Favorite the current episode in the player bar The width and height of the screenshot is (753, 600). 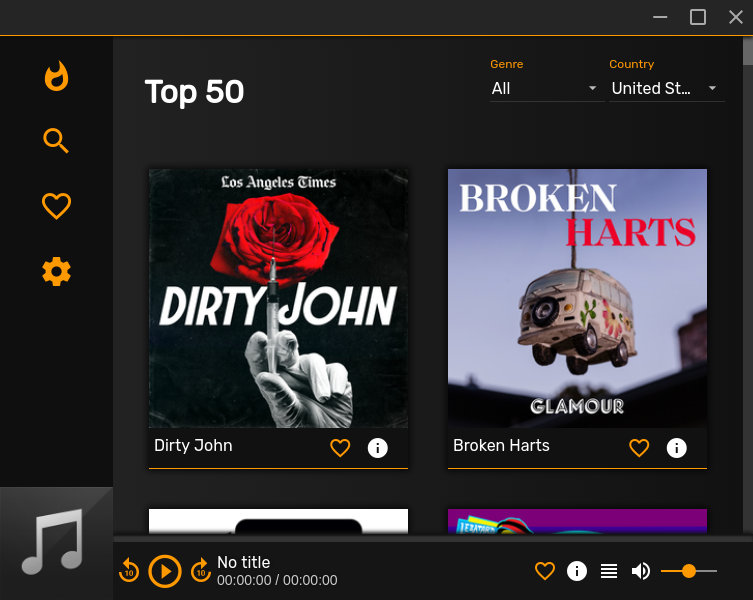click(545, 571)
